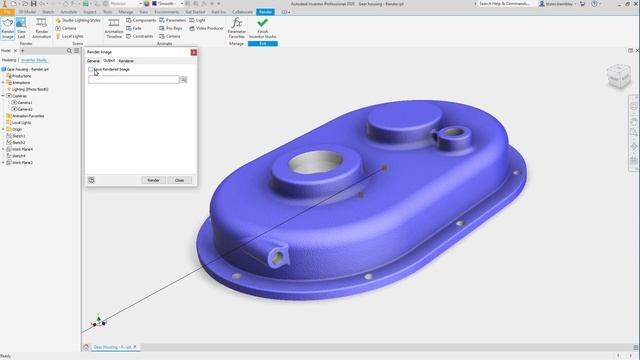Select Animation Favorites tree item
640x360 pixels.
tap(25, 116)
